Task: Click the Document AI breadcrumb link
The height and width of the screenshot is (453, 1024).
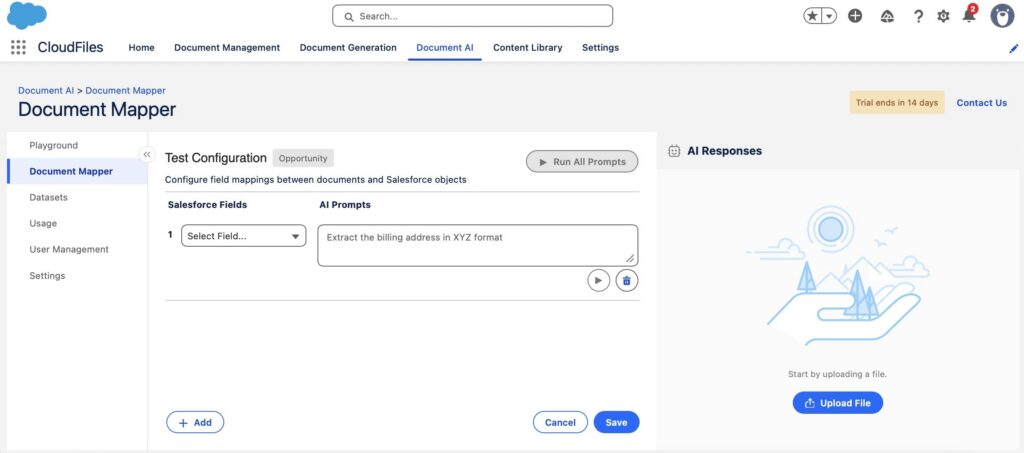Action: tap(46, 91)
